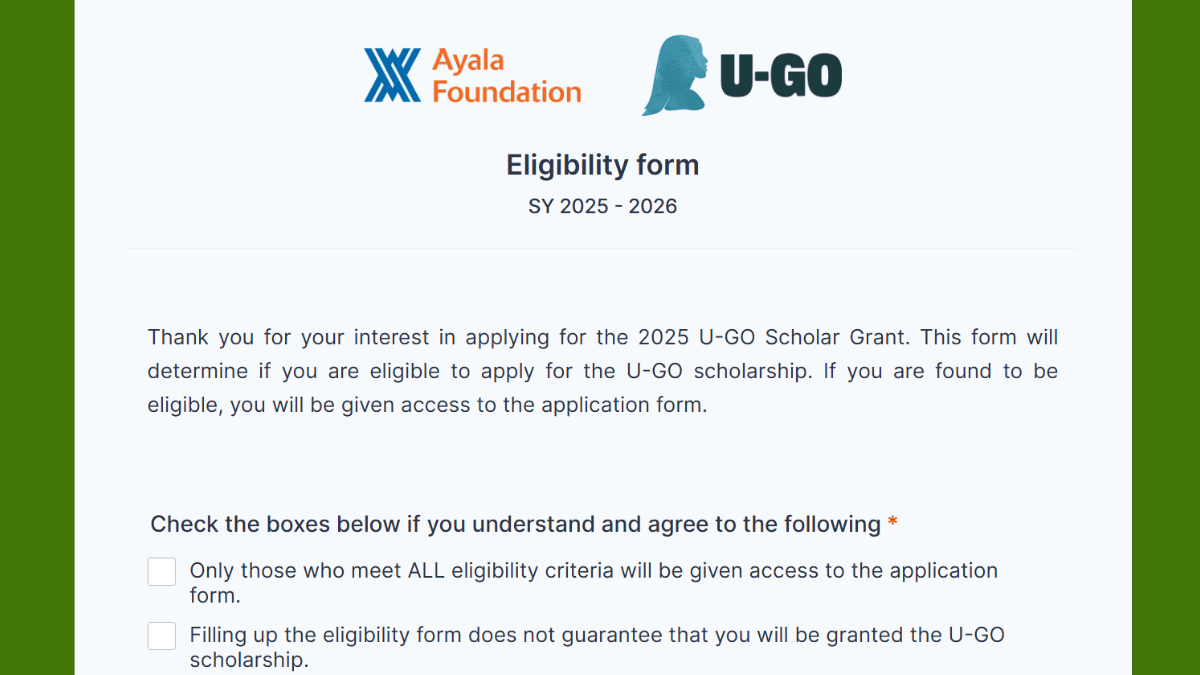Click the horizontal divider under the header

pos(603,249)
